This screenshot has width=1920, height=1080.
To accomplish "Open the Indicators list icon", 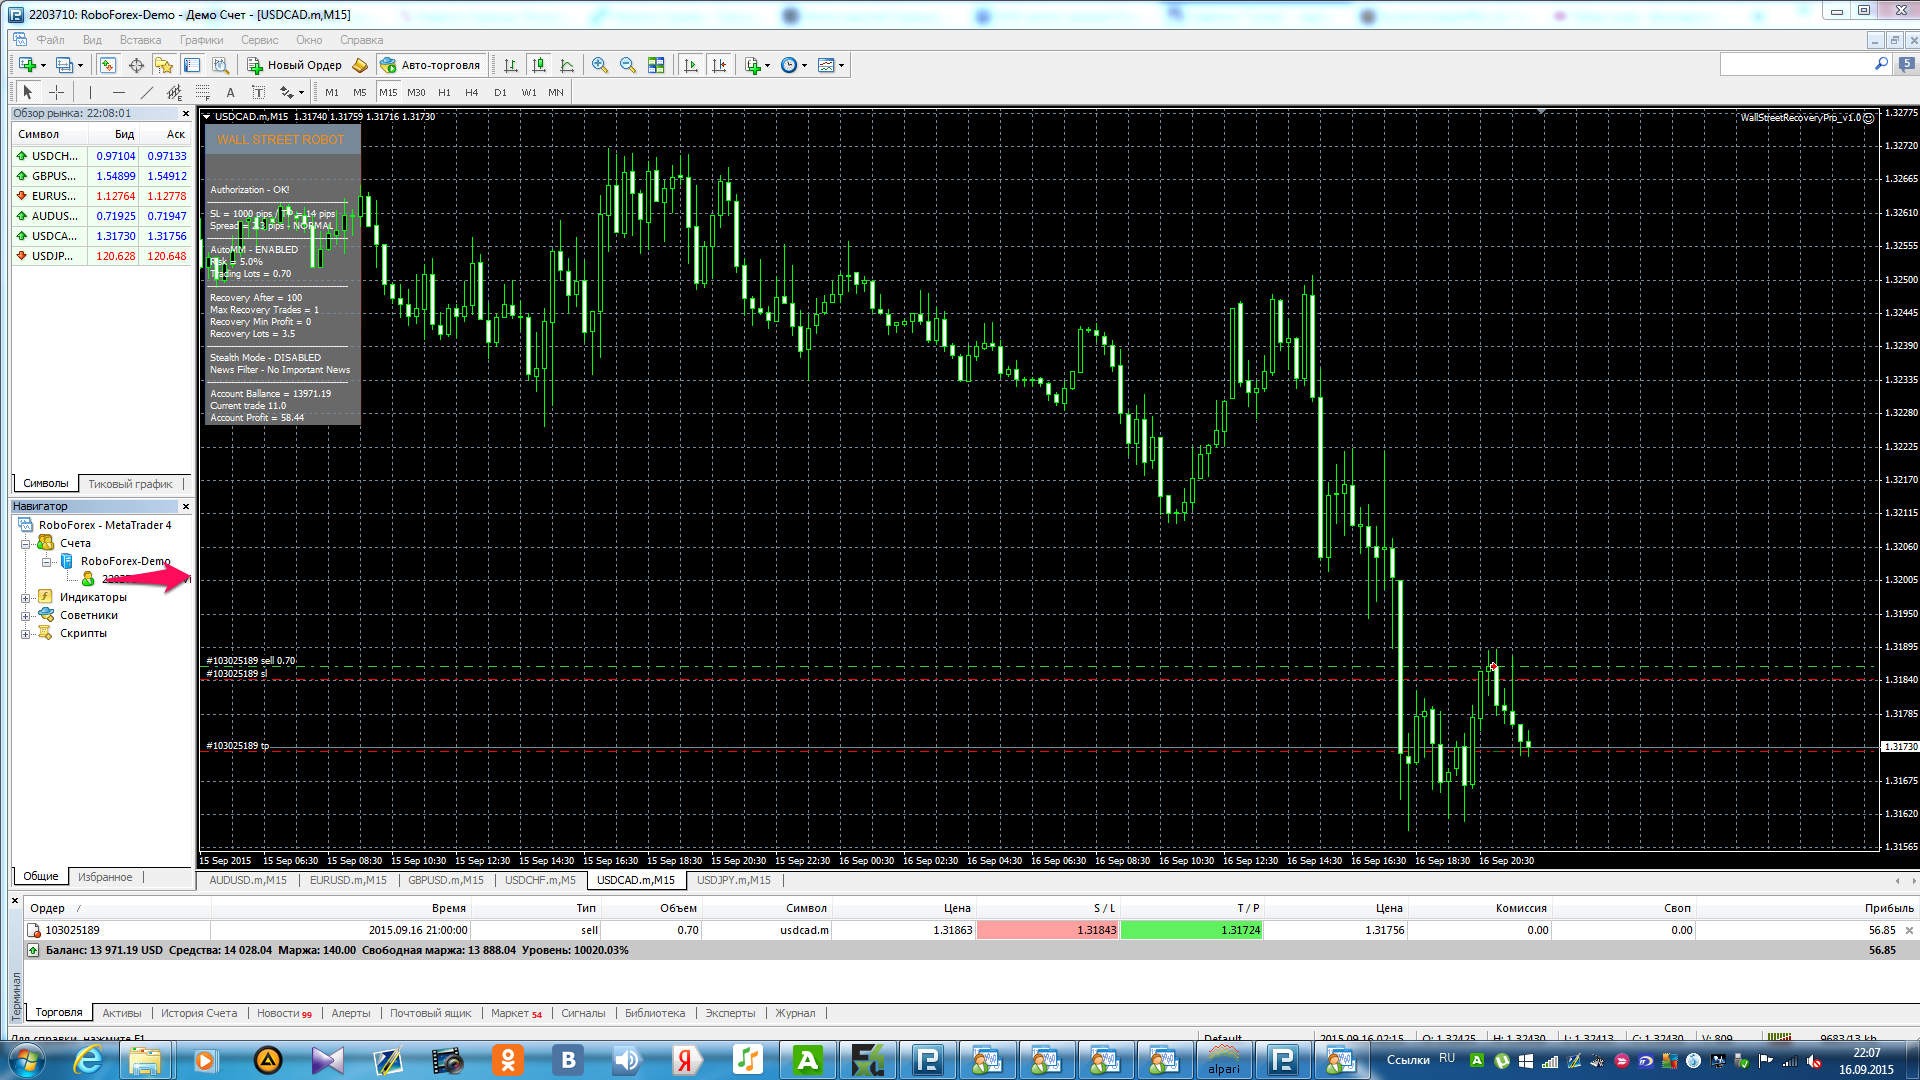I will point(753,65).
